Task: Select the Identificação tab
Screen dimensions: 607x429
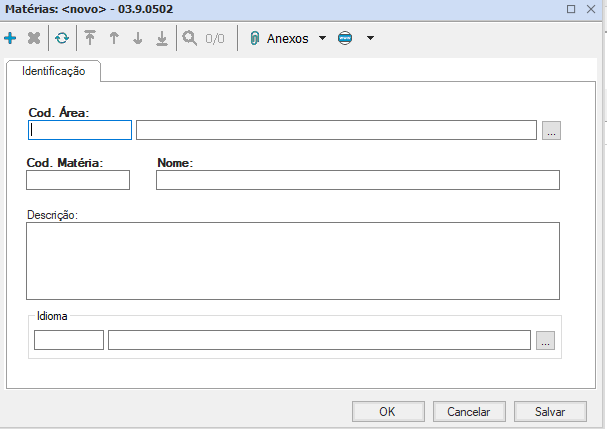Action: 54,72
